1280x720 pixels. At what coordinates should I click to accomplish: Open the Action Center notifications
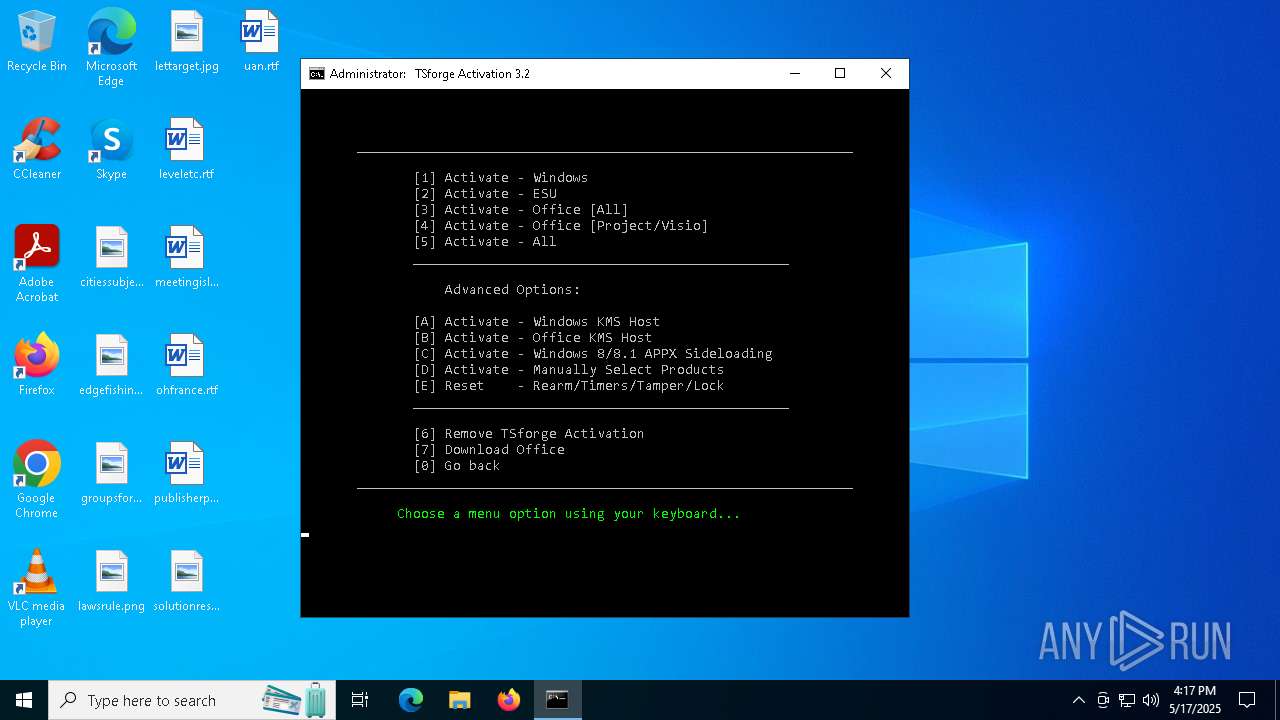1247,700
